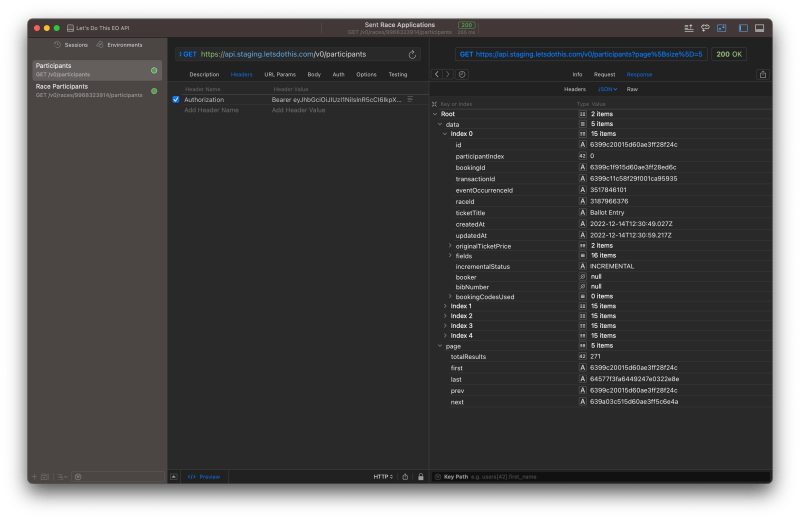800x520 pixels.
Task: Add a new request with plus icon
Action: 34,477
